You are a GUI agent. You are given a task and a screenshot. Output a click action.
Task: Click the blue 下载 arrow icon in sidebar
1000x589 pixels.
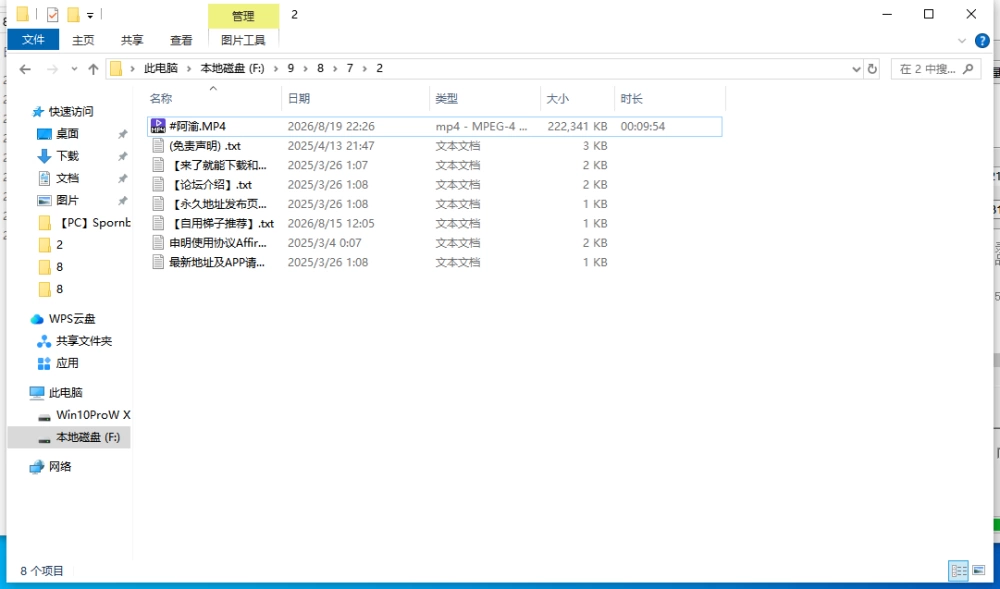tap(44, 156)
